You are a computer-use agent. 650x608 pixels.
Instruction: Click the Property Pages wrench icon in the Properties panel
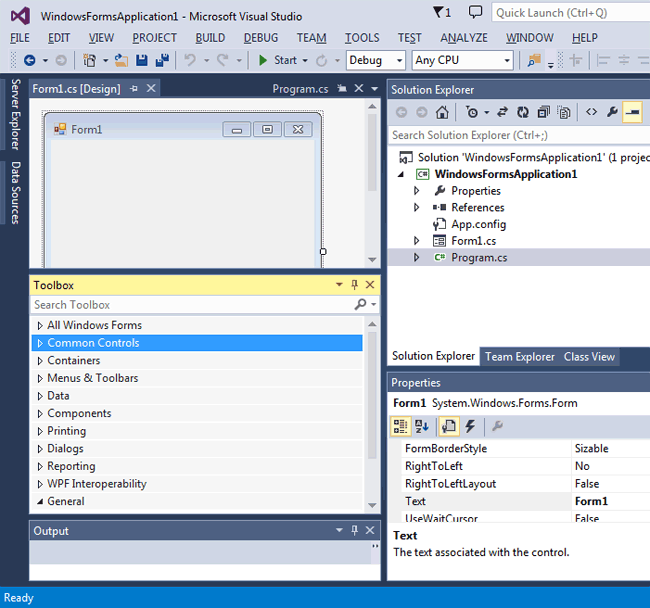coord(497,426)
